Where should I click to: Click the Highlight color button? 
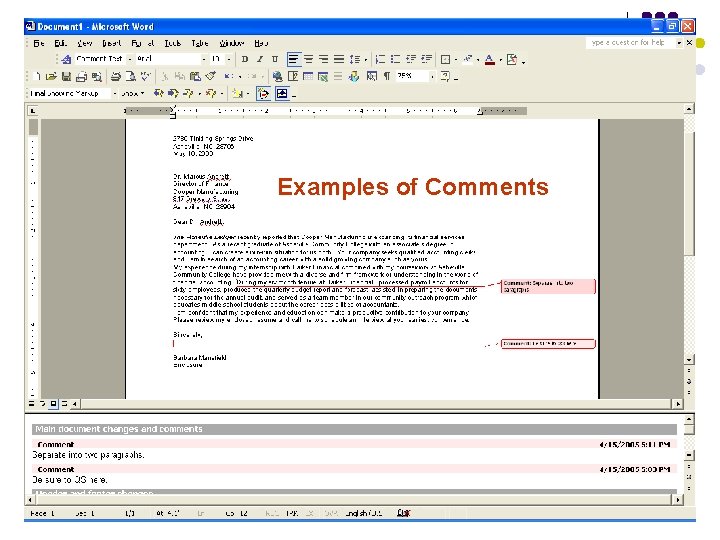click(x=468, y=59)
